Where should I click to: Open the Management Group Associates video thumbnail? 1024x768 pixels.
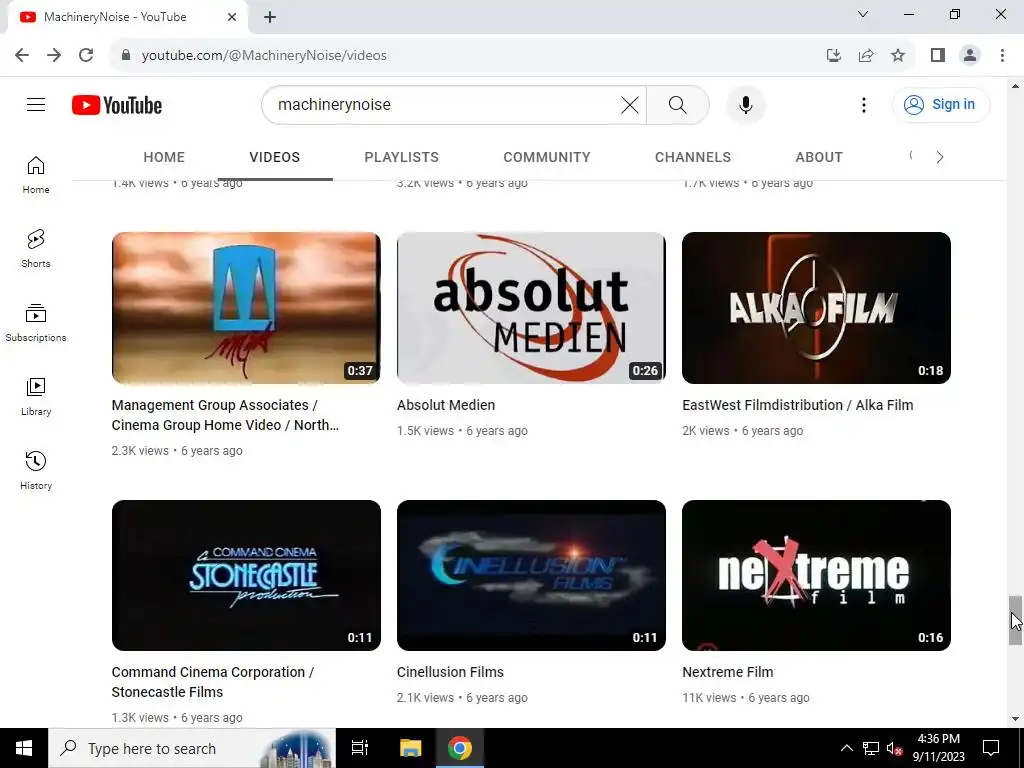246,308
